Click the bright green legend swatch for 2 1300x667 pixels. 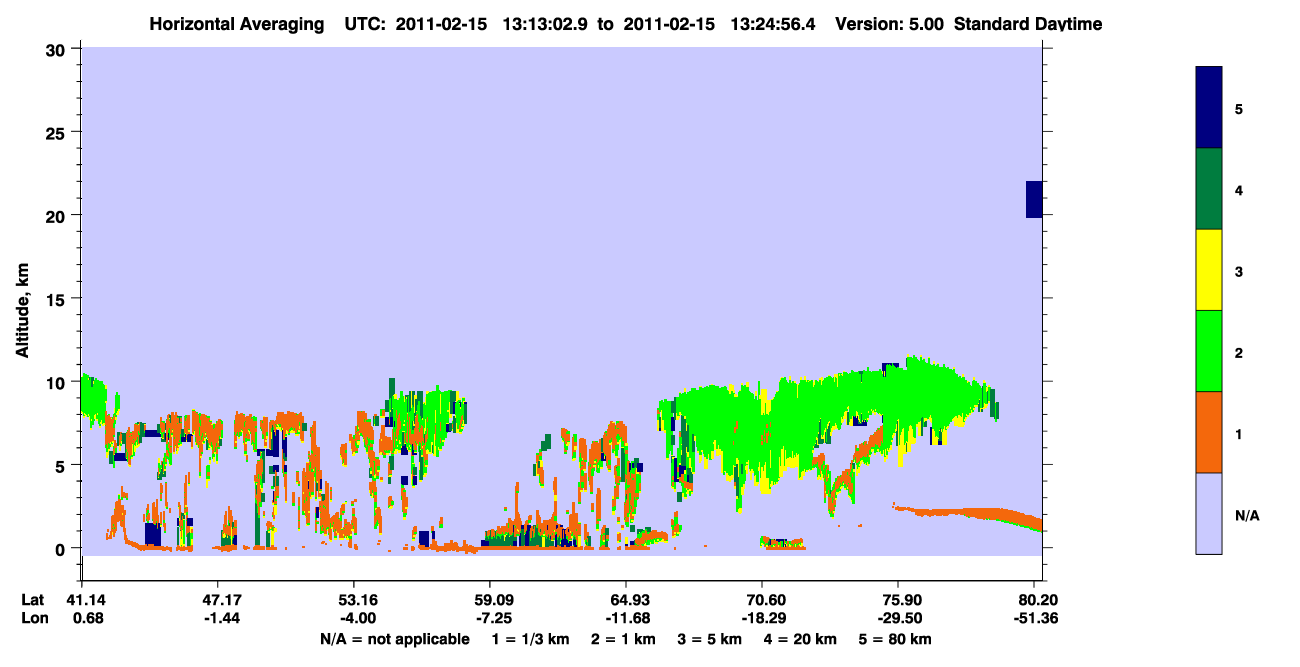[1209, 351]
